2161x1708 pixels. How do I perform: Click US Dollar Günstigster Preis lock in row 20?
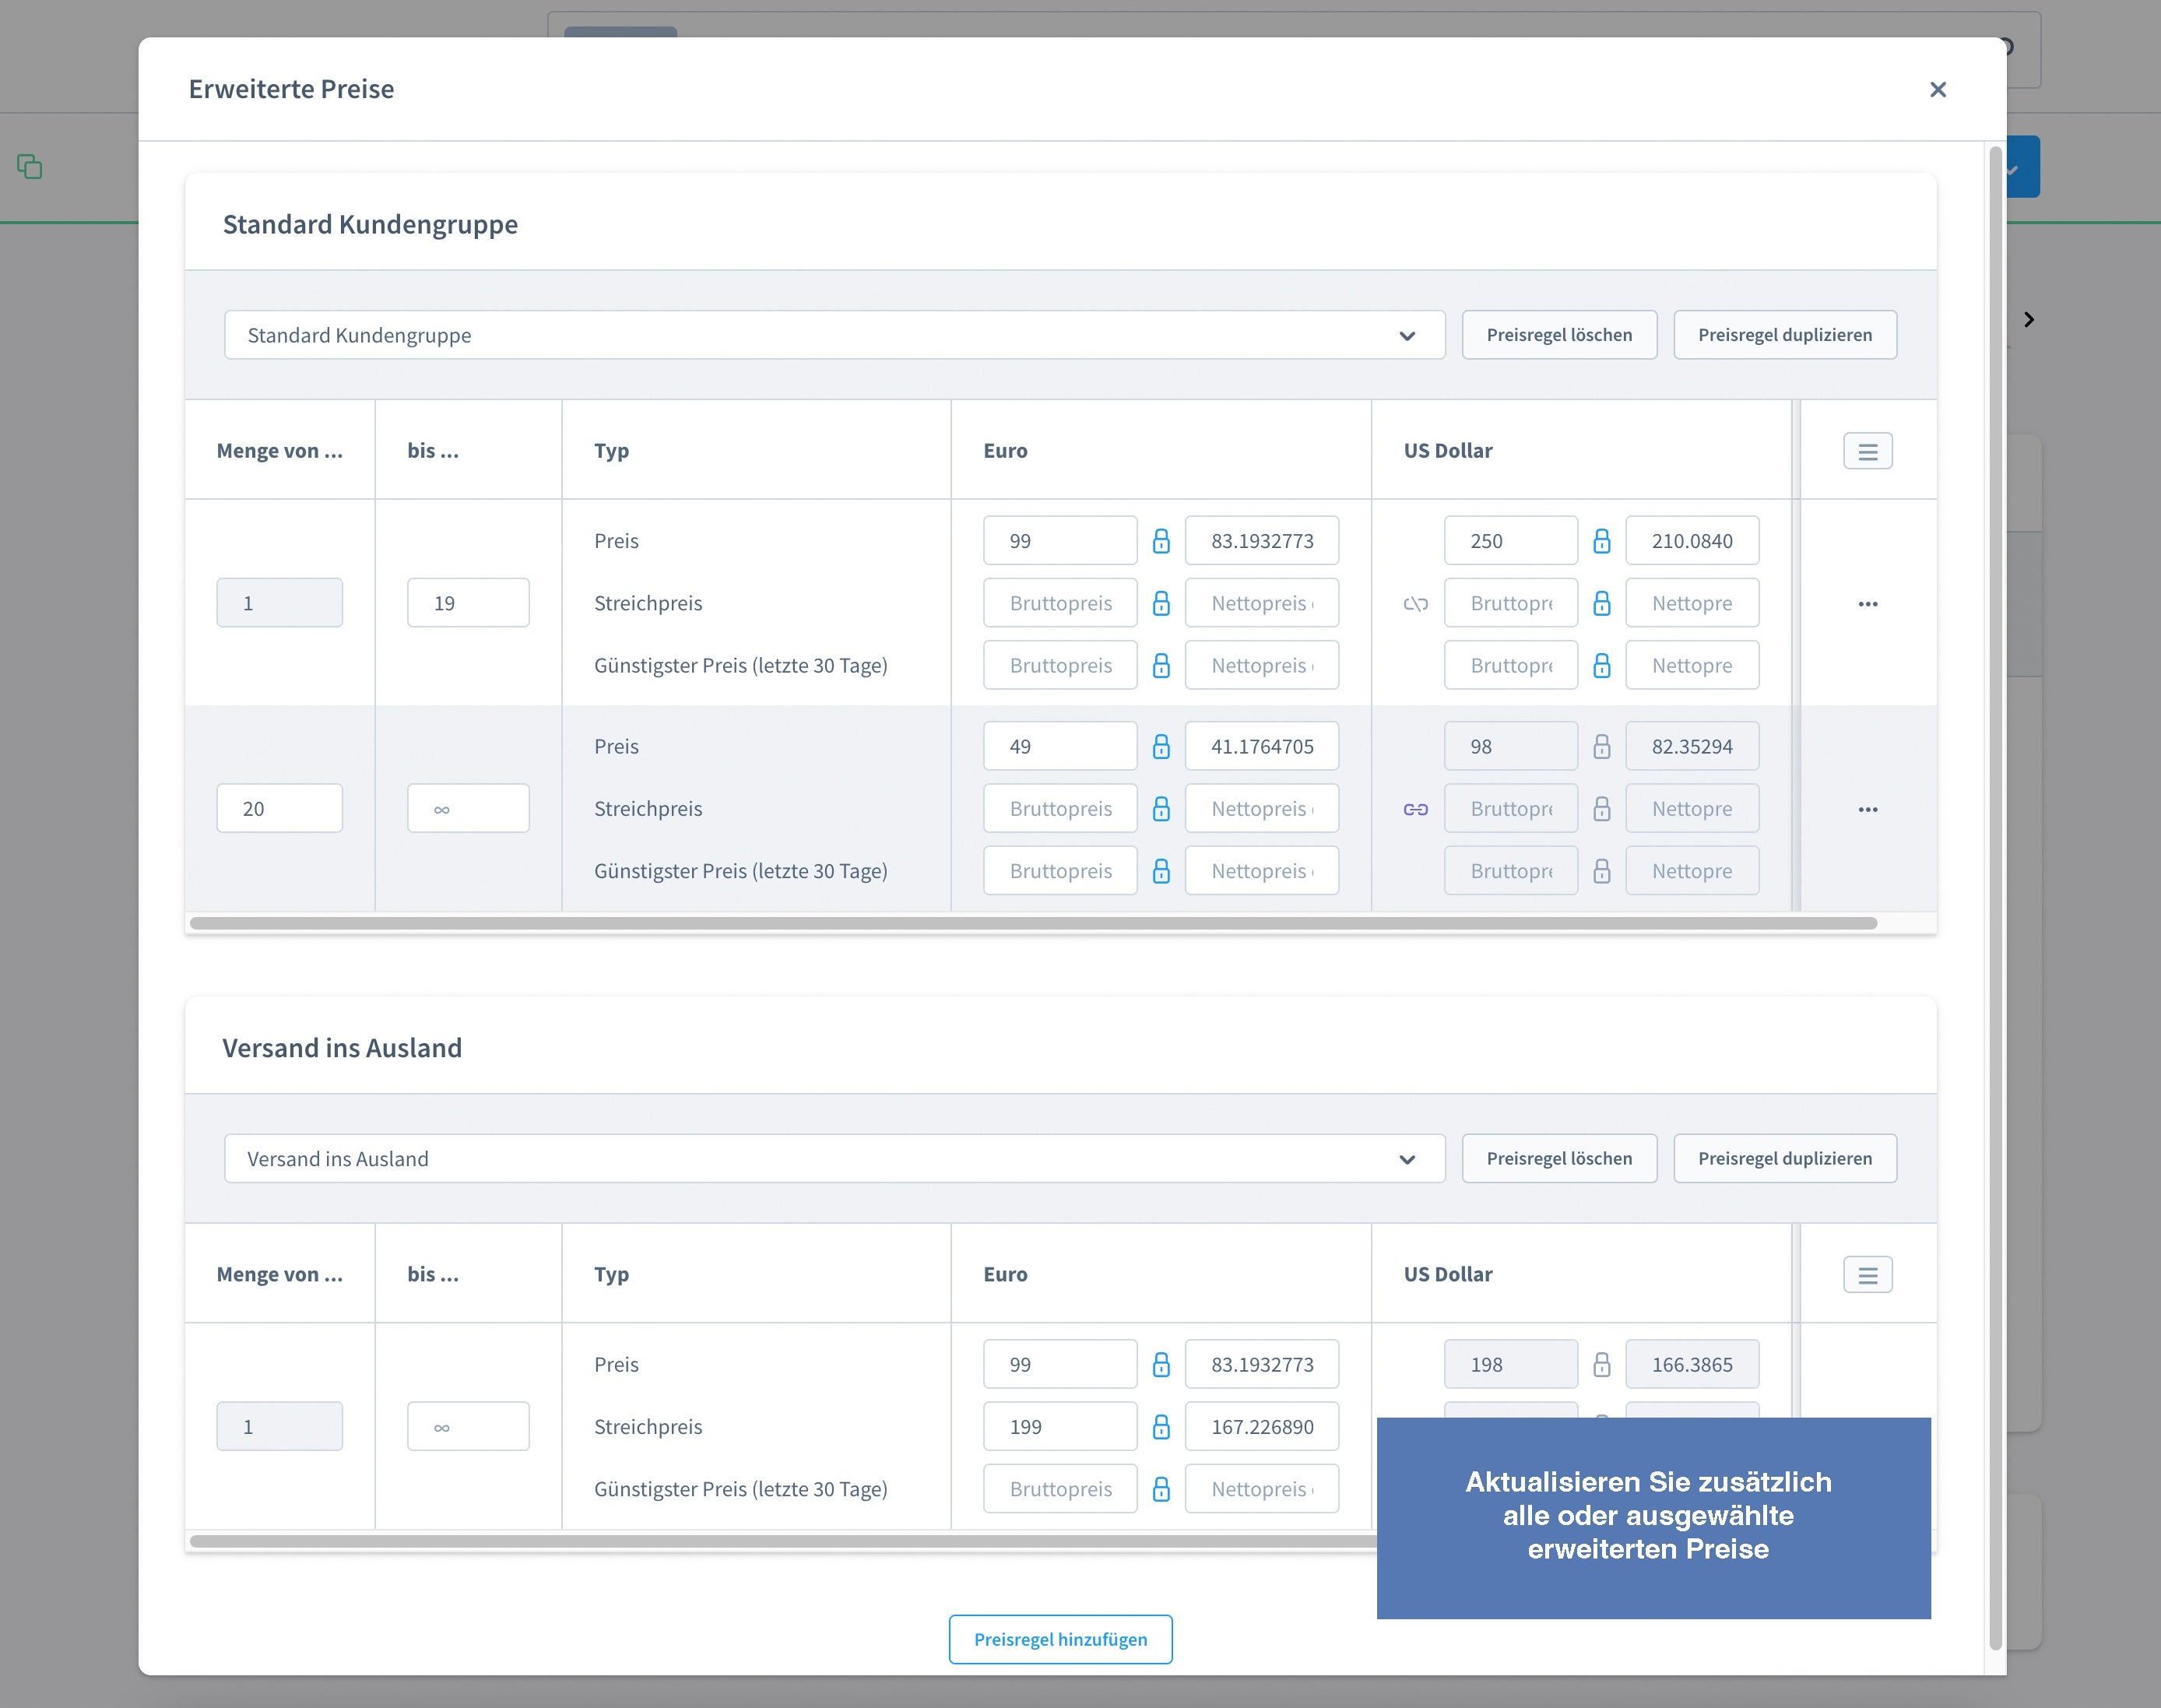[1601, 871]
